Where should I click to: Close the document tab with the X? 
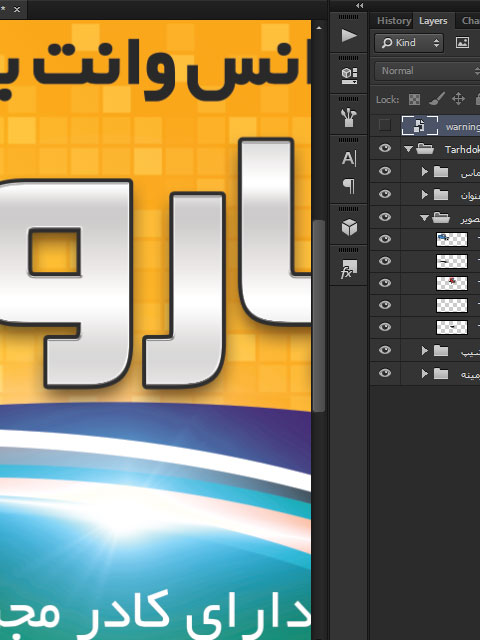(17, 9)
